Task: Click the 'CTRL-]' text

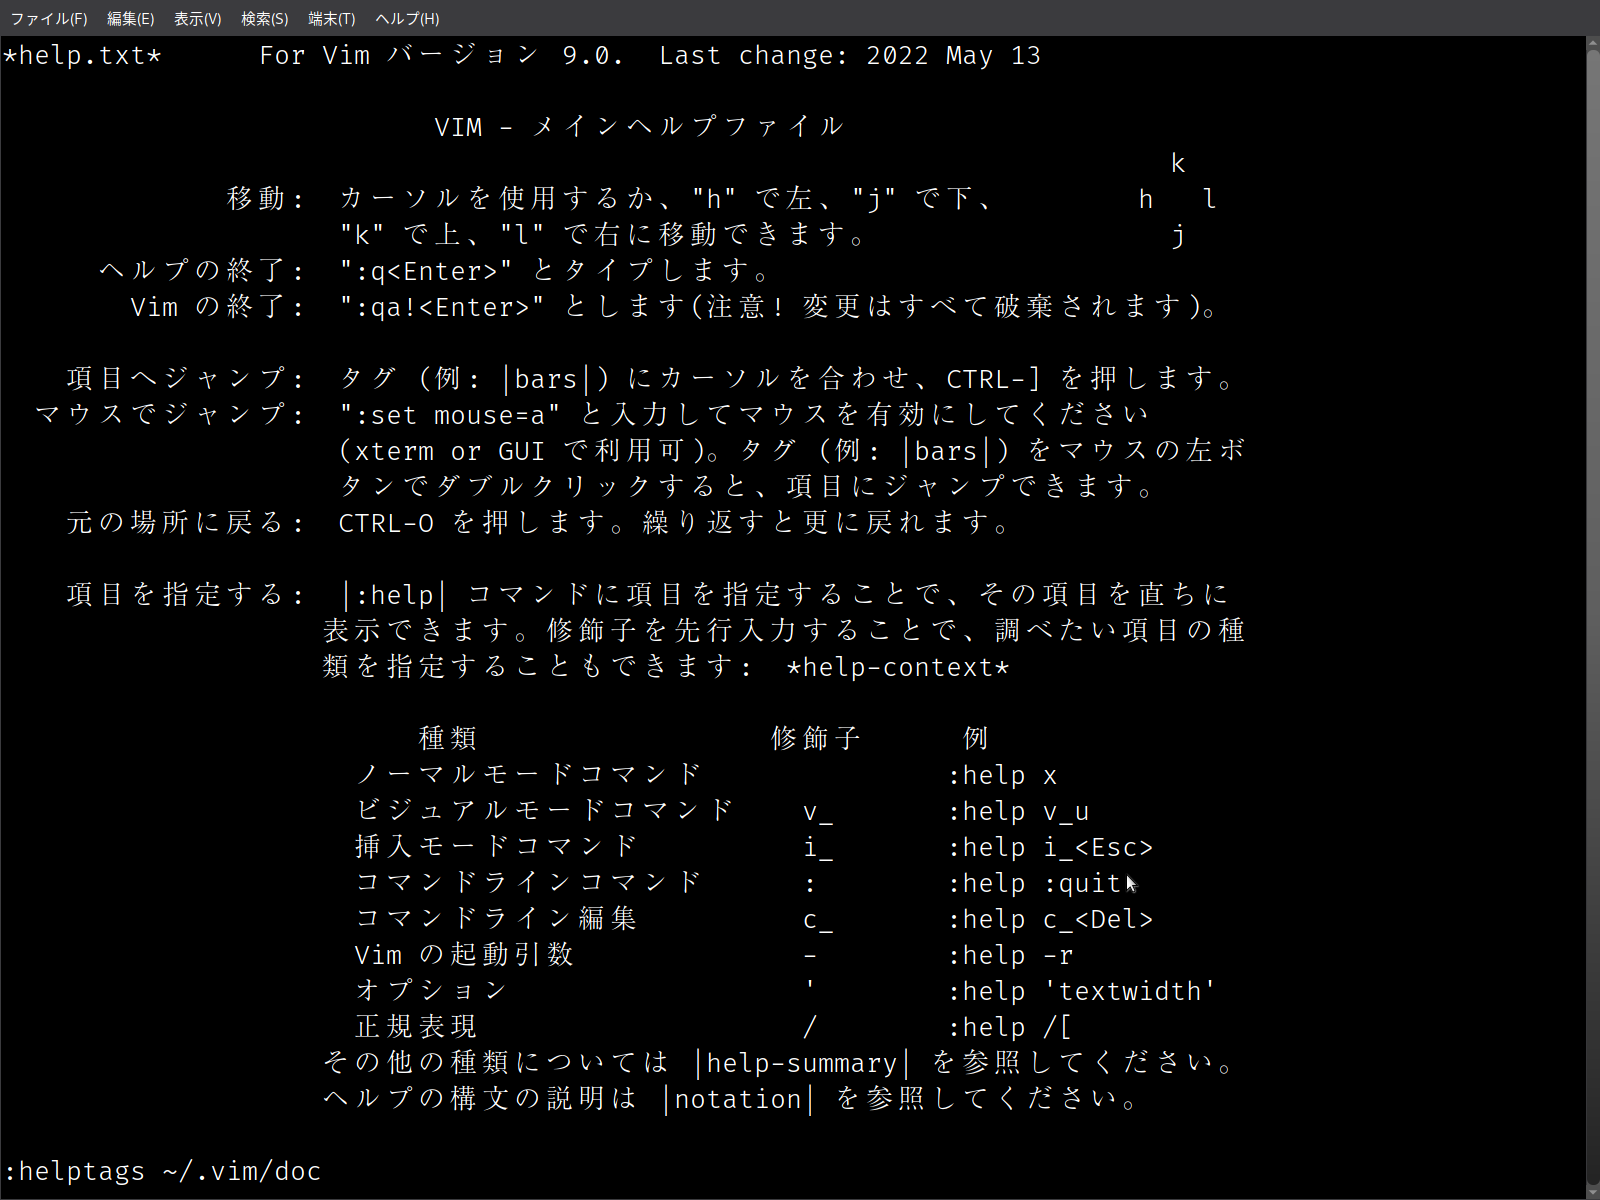Action: (994, 379)
